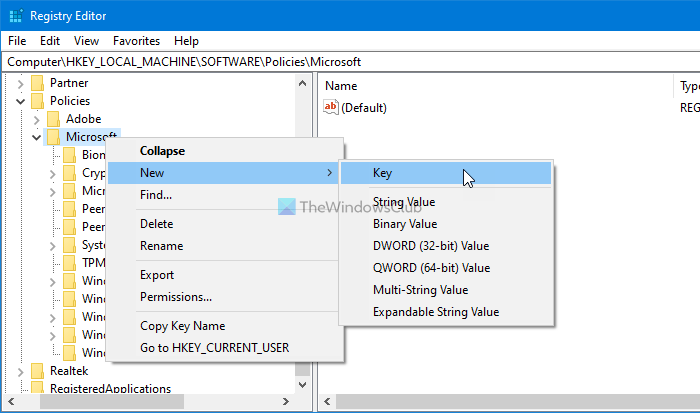The image size is (700, 413).
Task: Click the Adobe folder icon
Action: pyautogui.click(x=54, y=119)
